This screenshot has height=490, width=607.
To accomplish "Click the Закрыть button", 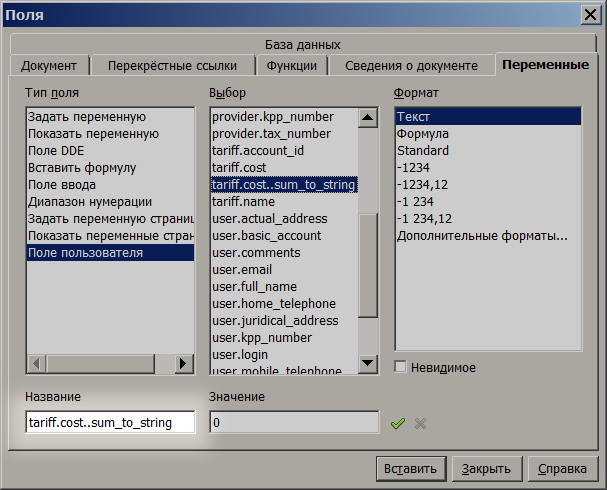I will [x=486, y=469].
